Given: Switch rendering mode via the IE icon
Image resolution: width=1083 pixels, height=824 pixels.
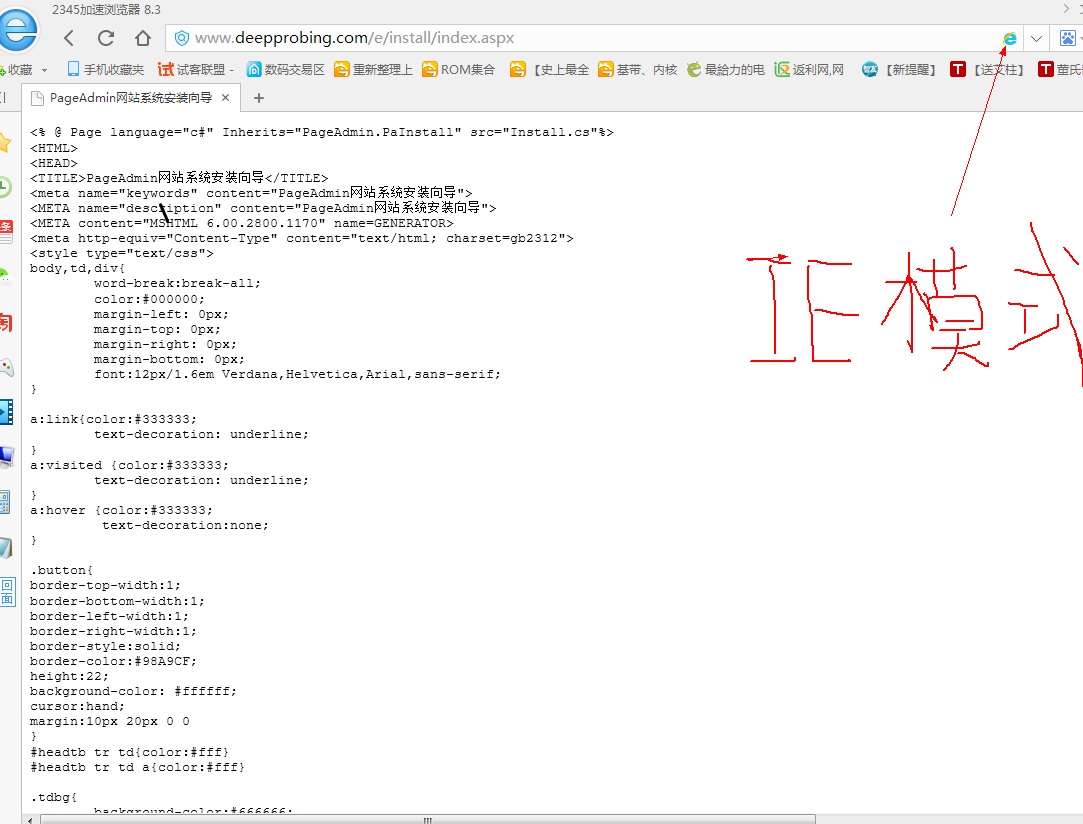Looking at the screenshot, I should [1010, 38].
